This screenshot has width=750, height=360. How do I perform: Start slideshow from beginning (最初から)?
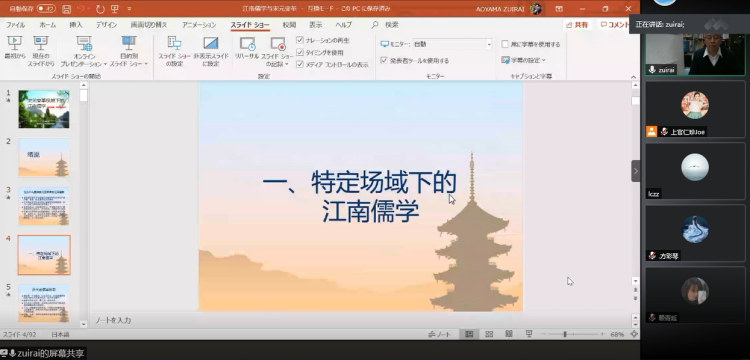pos(14,48)
